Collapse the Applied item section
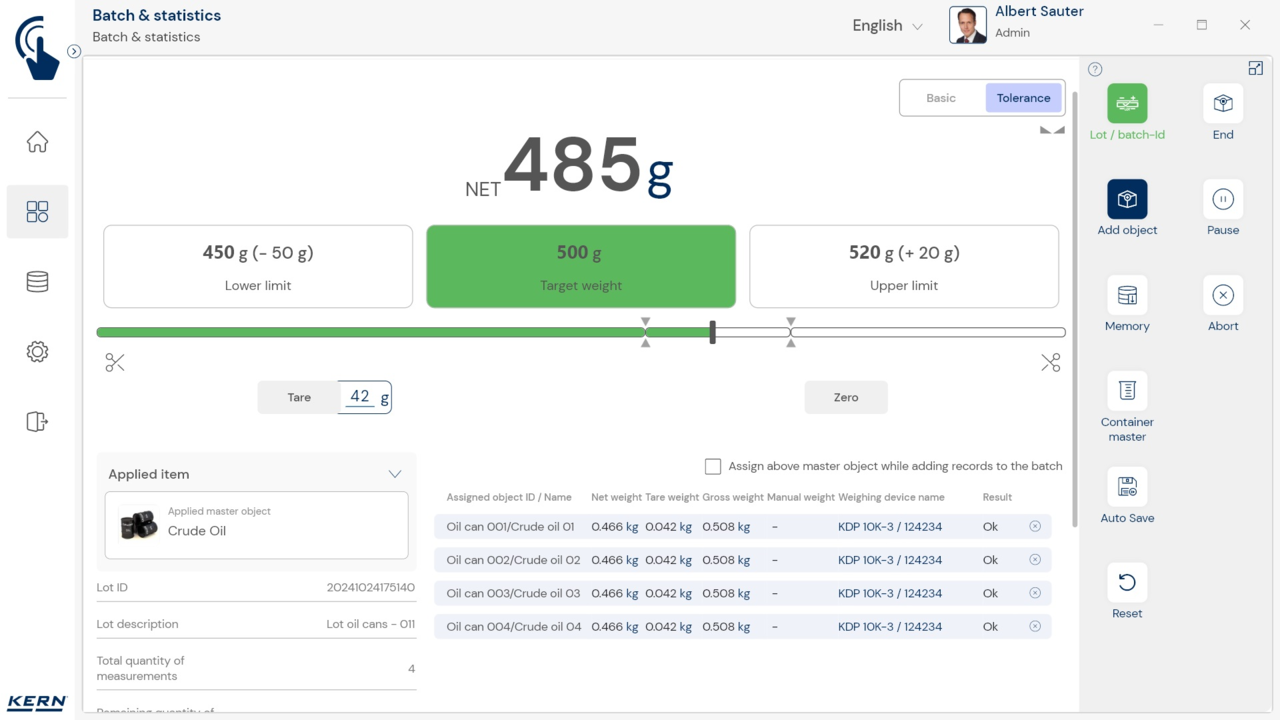Screen dimensions: 1280x720 (395, 474)
